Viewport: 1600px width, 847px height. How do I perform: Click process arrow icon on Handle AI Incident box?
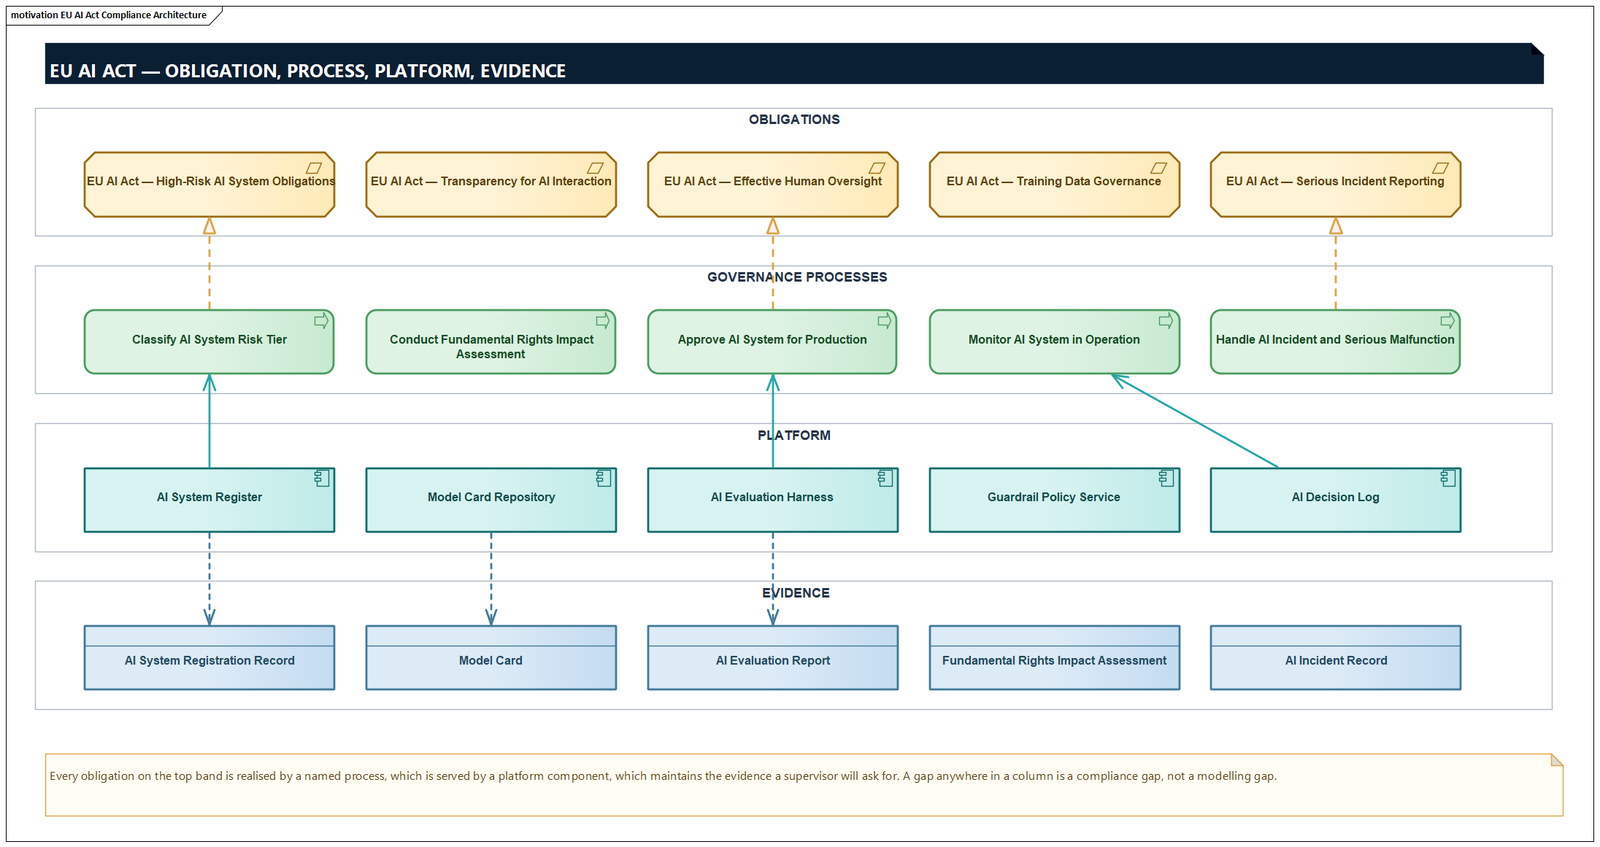[x=1447, y=321]
